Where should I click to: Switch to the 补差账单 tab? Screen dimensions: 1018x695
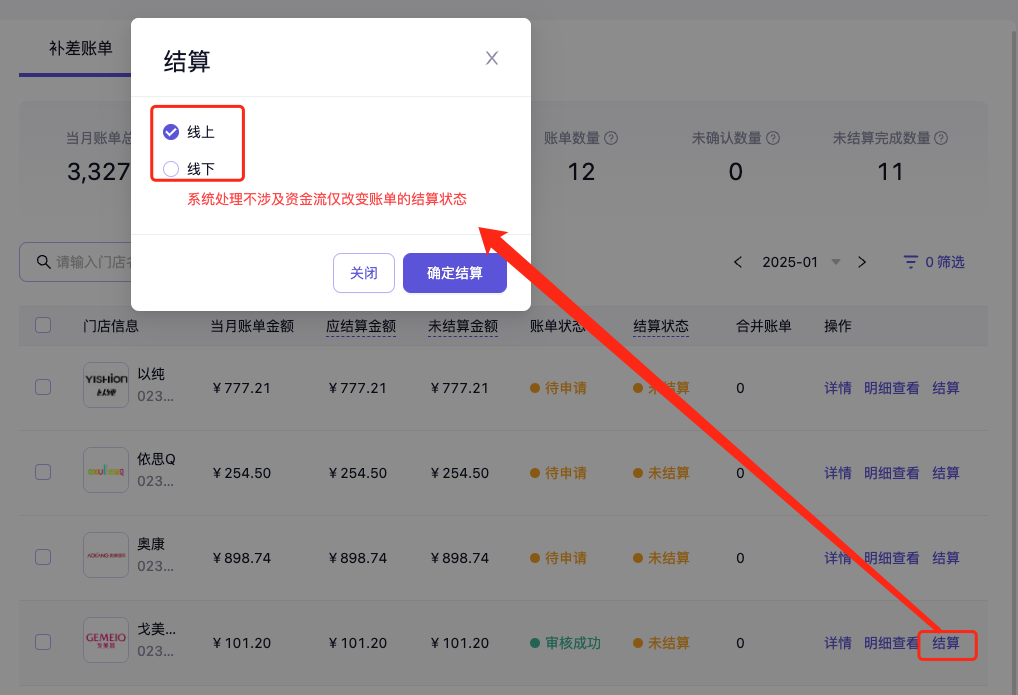[81, 48]
